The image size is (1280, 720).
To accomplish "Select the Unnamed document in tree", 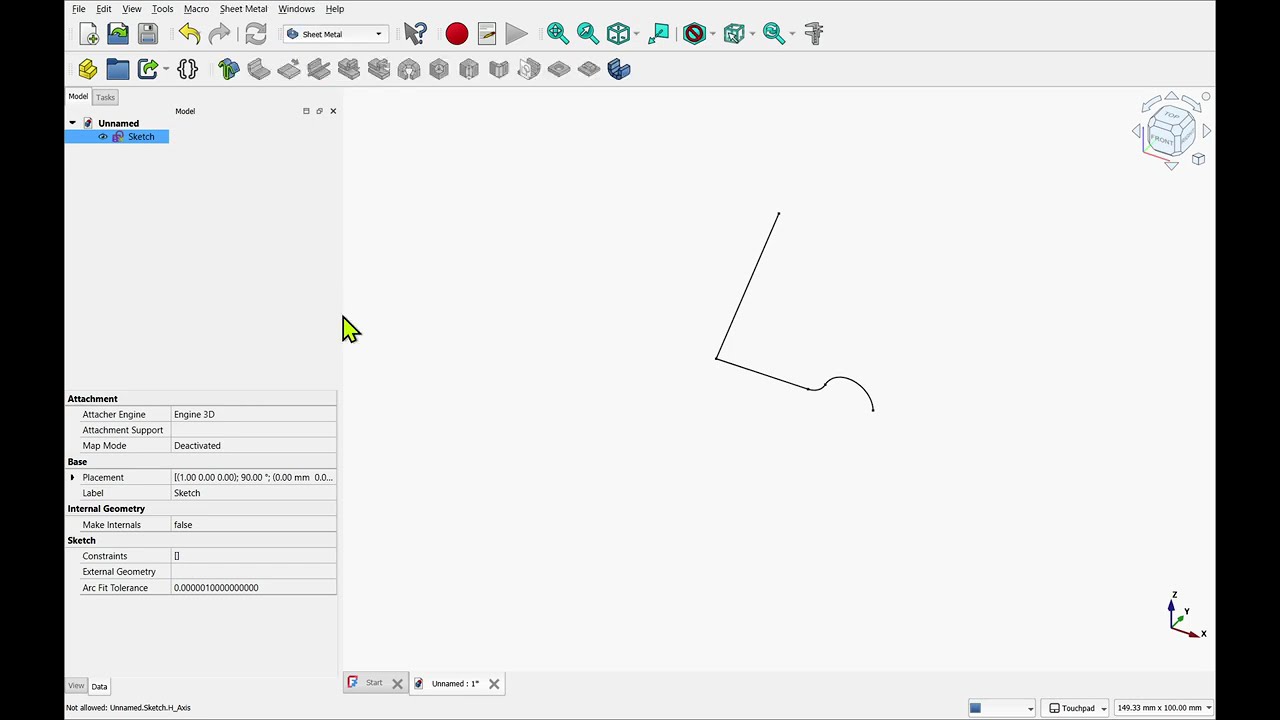I will pos(118,123).
